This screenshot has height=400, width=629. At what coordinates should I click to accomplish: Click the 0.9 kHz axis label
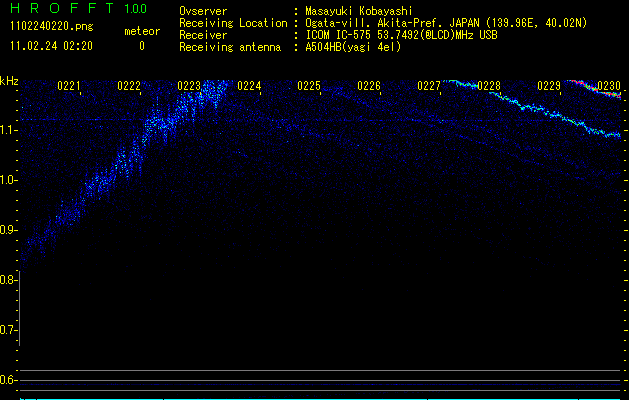[8, 230]
